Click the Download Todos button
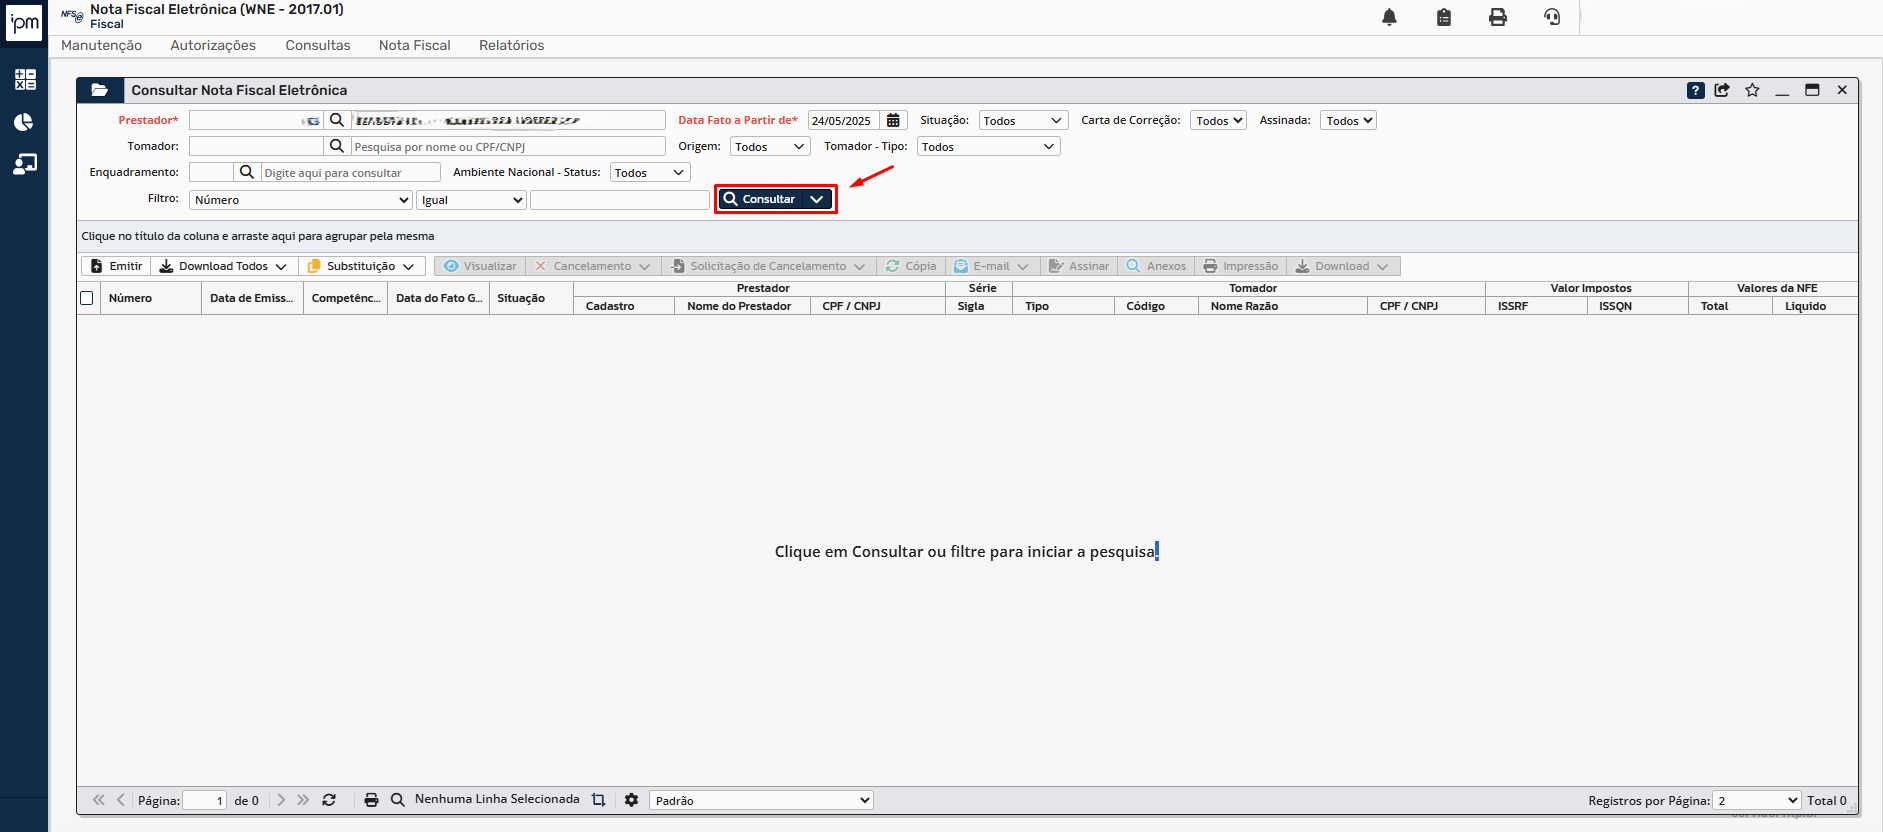1883x832 pixels. pyautogui.click(x=224, y=266)
